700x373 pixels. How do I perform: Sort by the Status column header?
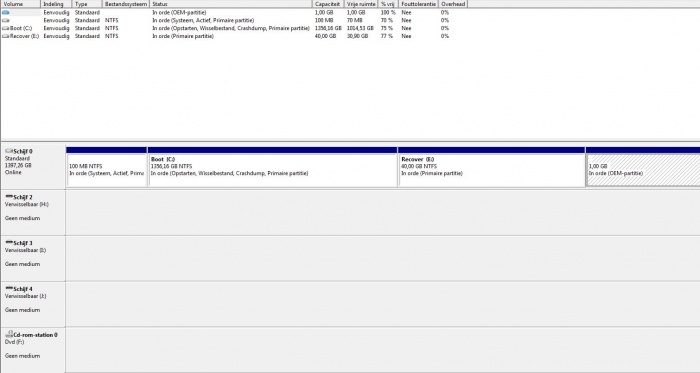[231, 4]
